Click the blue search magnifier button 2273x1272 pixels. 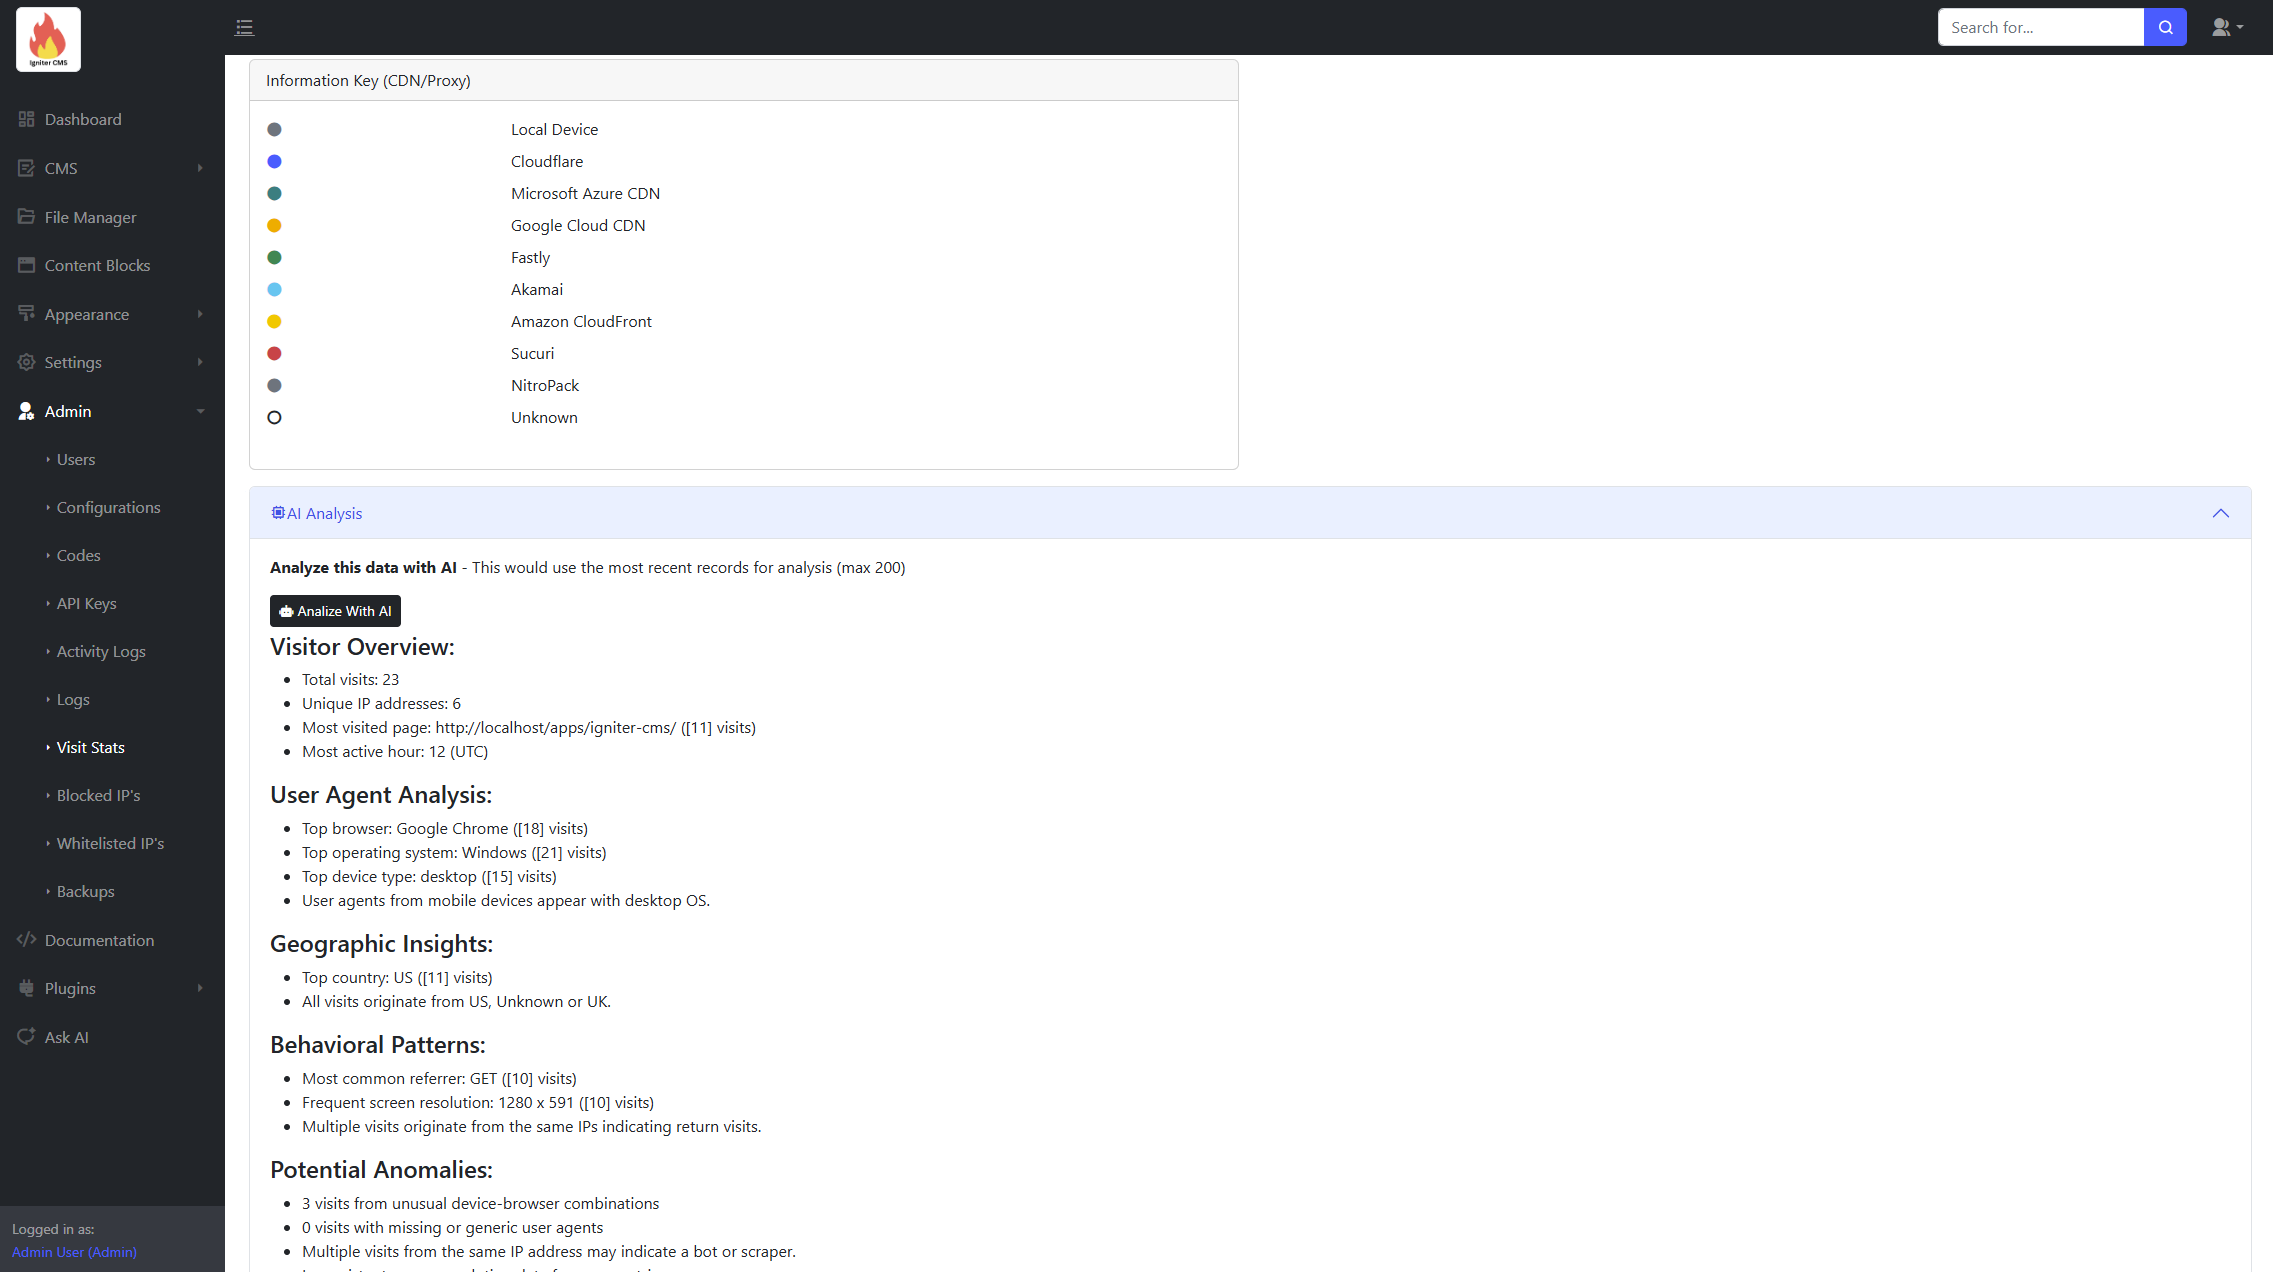pyautogui.click(x=2165, y=28)
